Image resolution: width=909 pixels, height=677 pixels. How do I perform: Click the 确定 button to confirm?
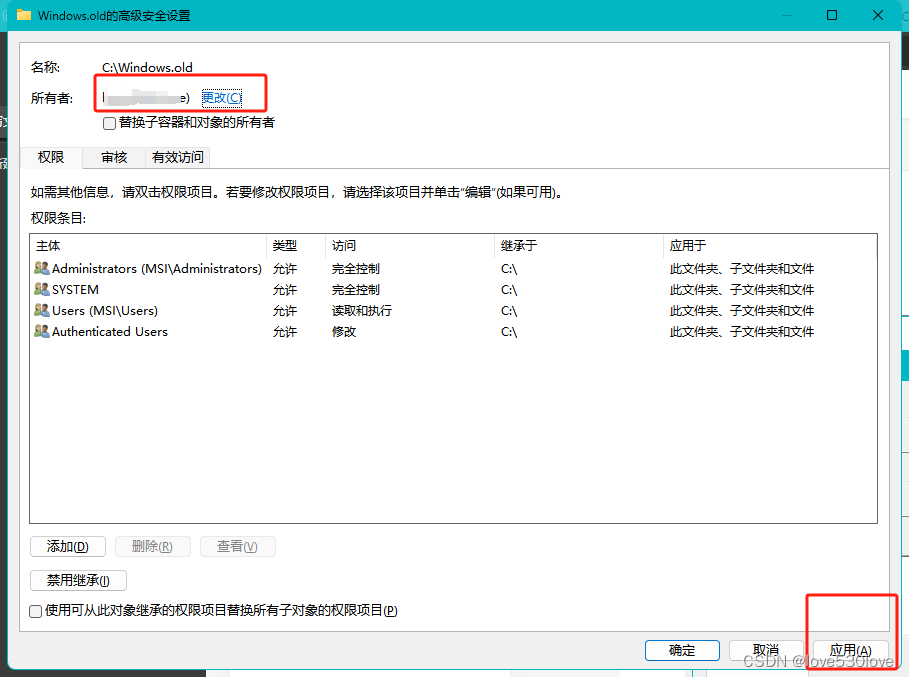[682, 650]
